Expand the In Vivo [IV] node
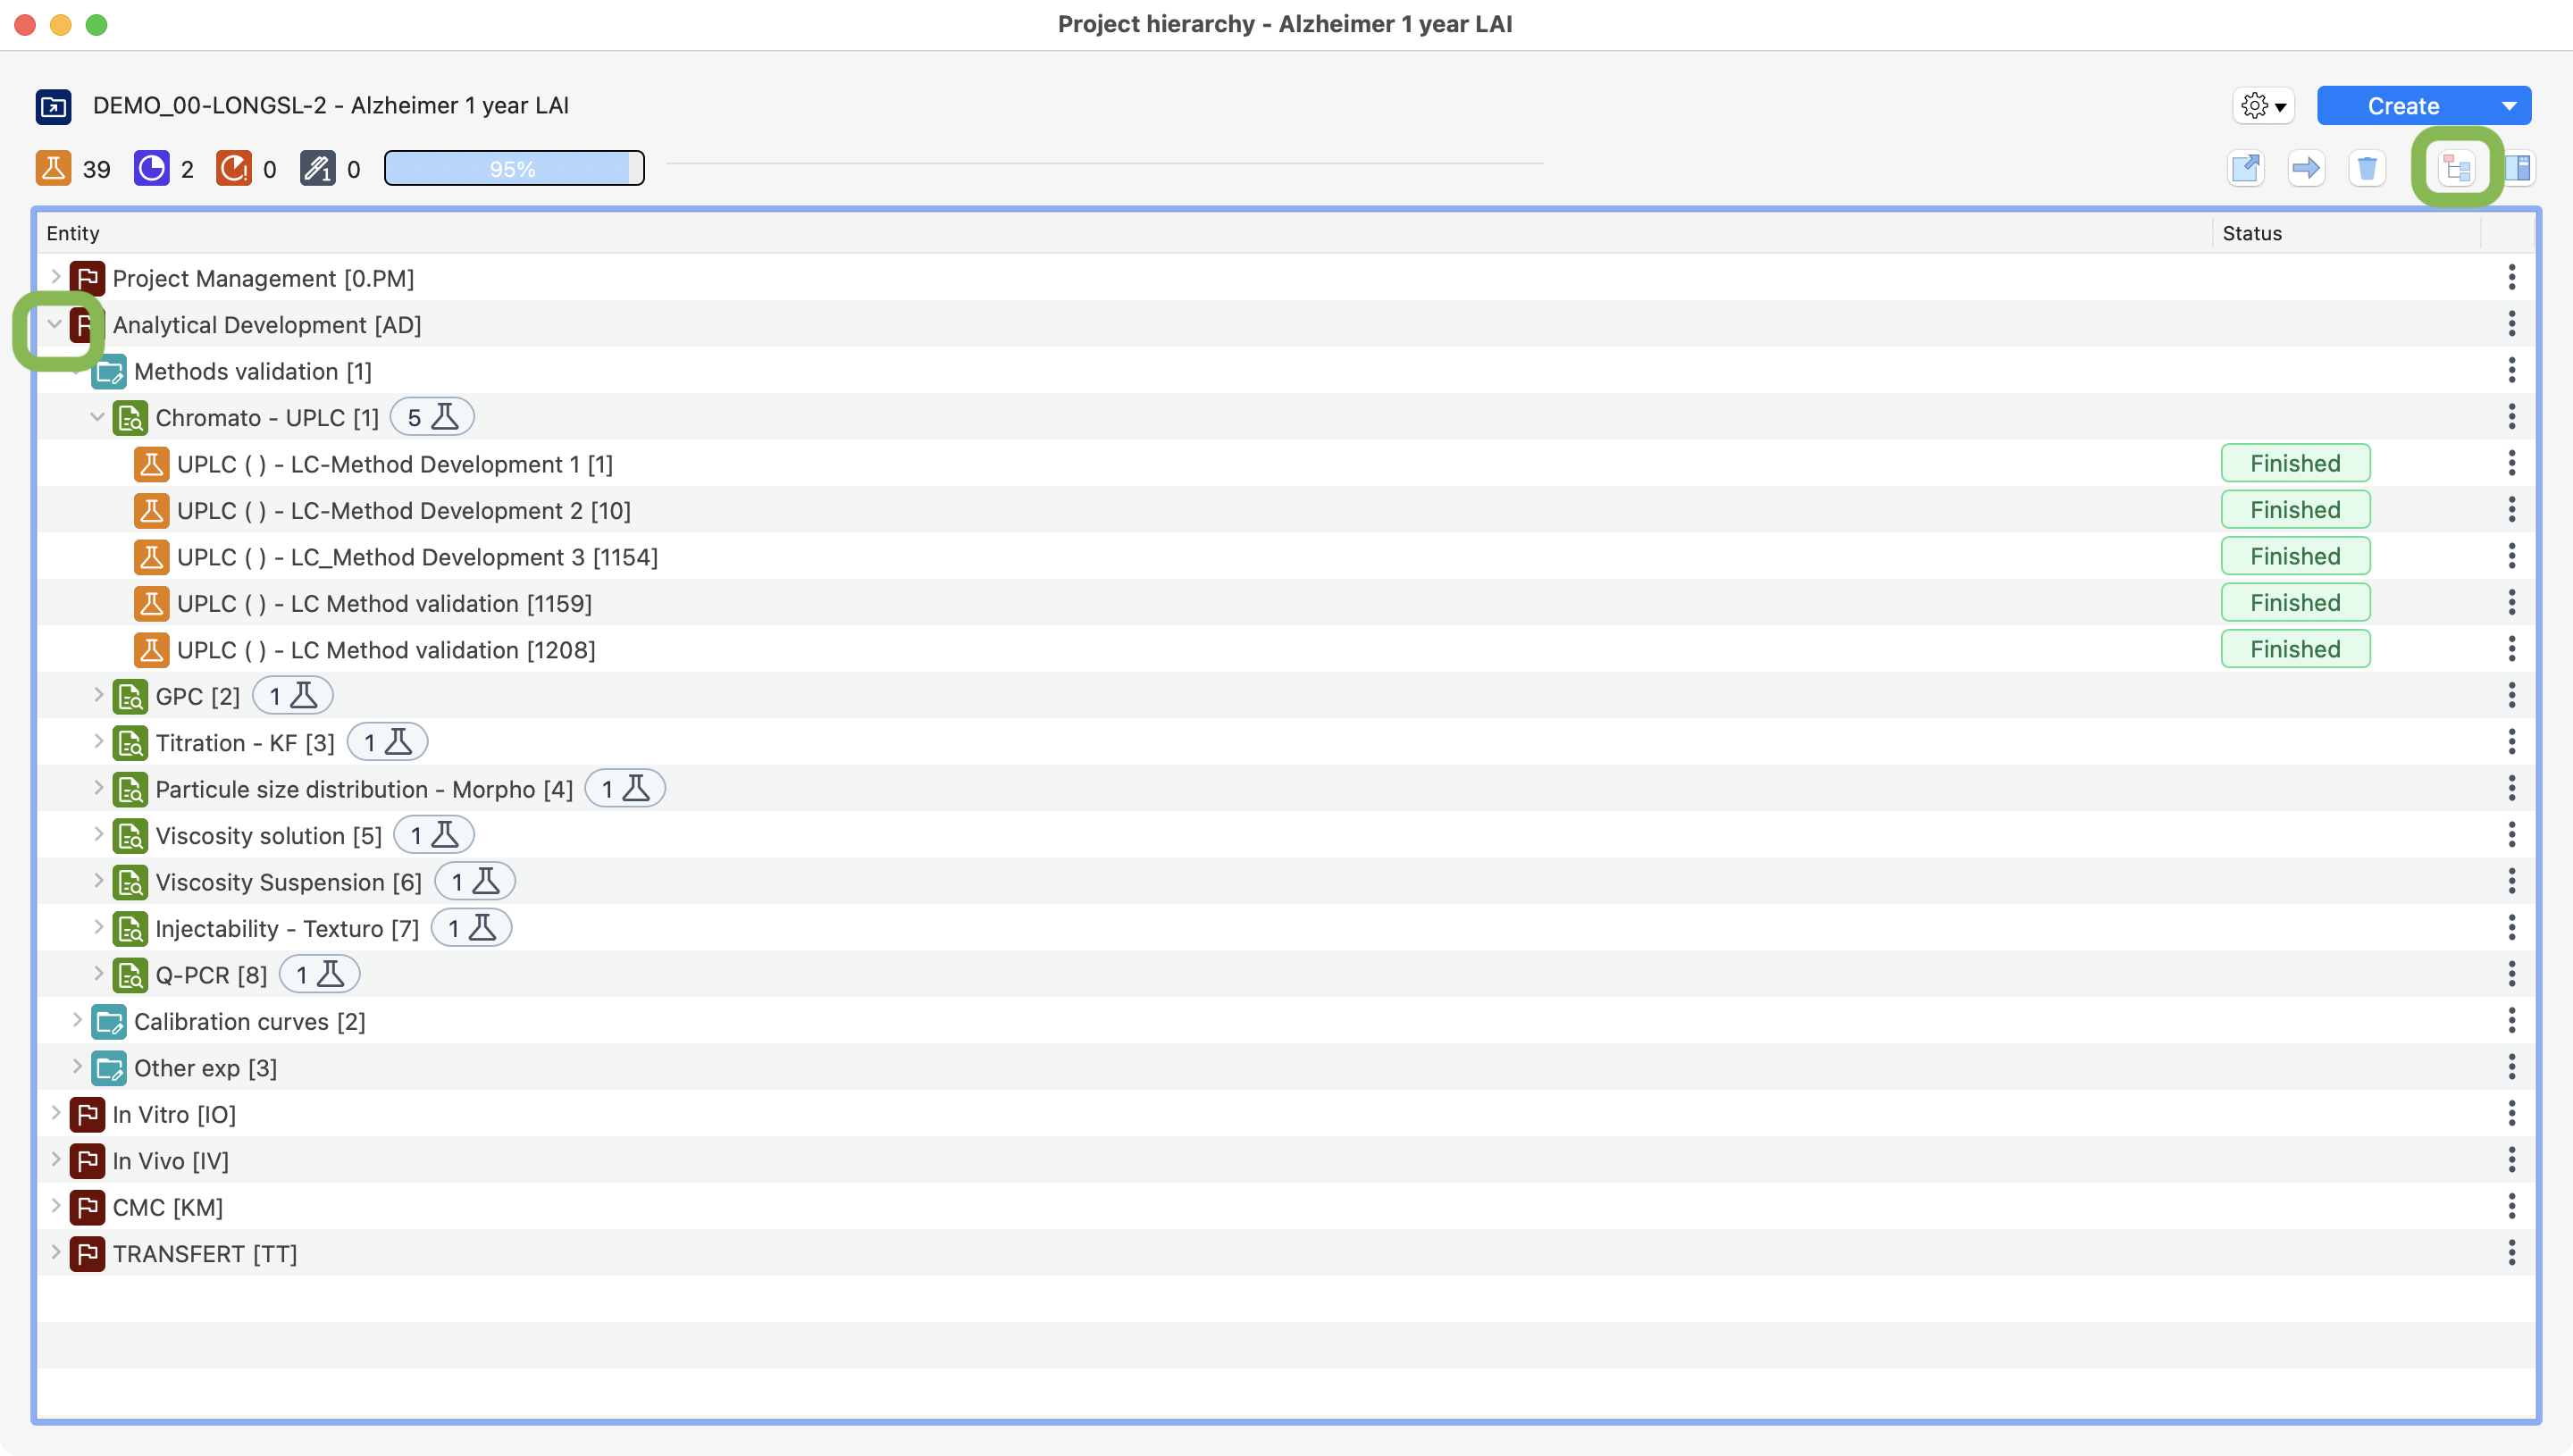 click(56, 1160)
